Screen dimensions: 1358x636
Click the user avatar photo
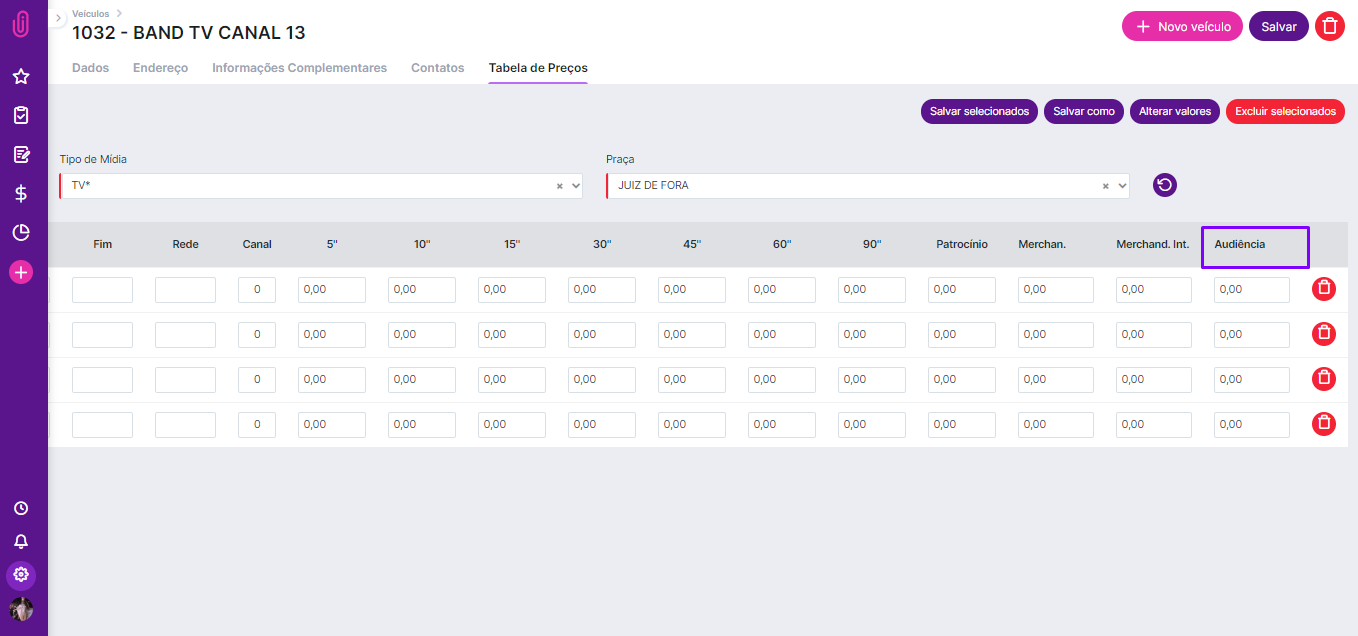coord(21,609)
